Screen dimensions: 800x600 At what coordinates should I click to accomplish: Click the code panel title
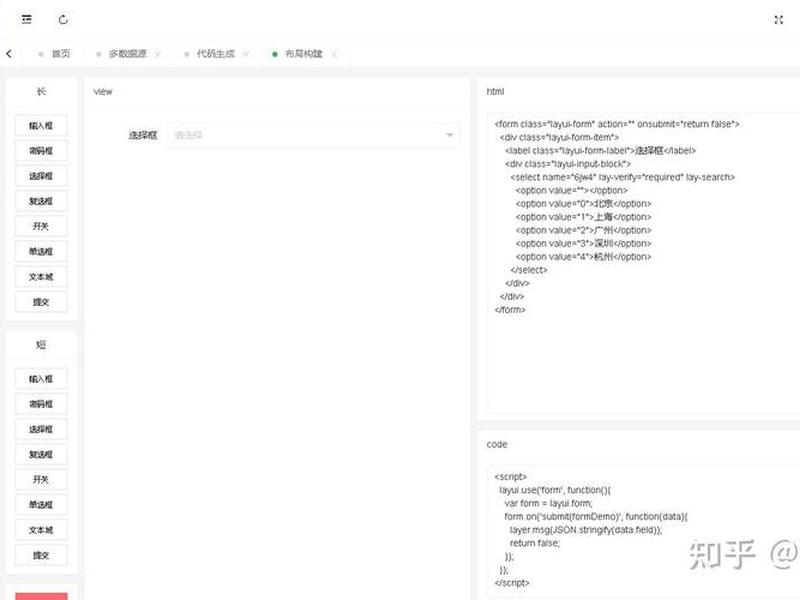pyautogui.click(x=497, y=444)
